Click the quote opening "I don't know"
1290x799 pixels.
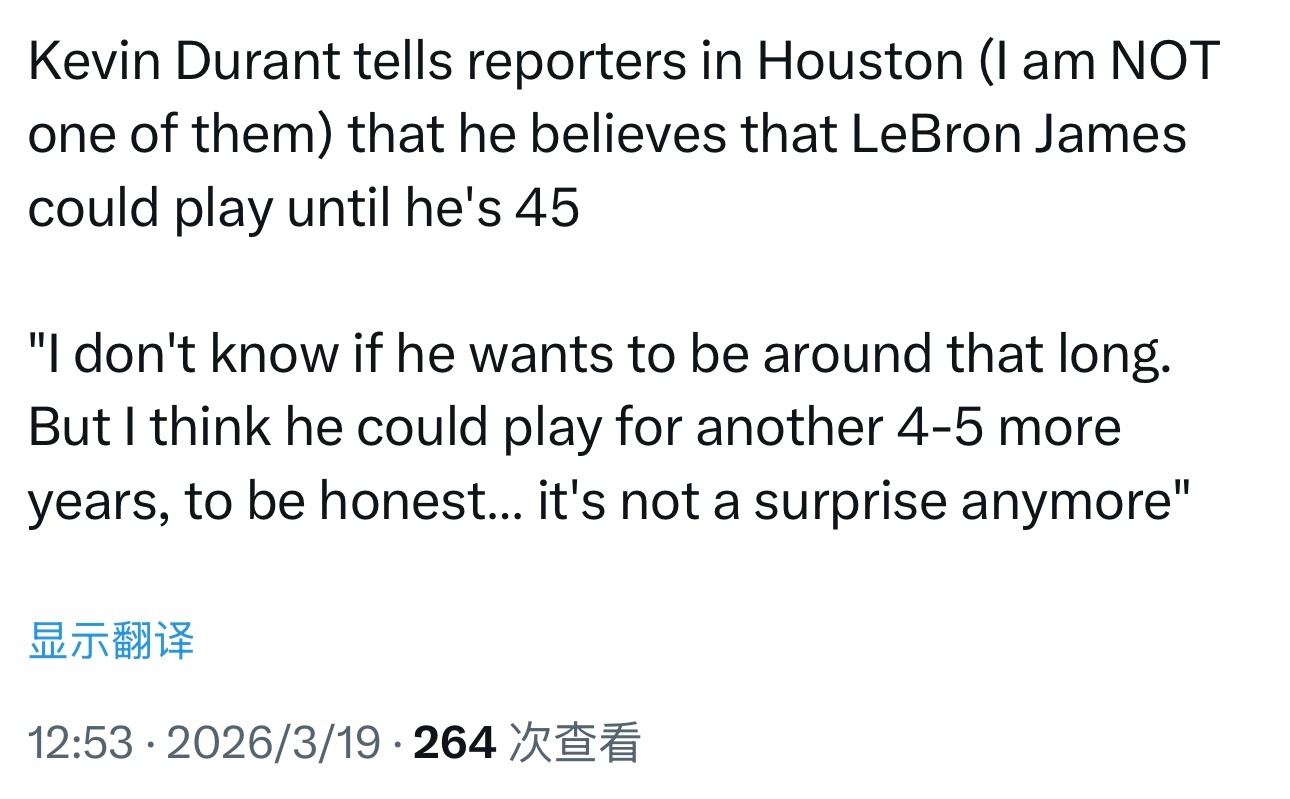click(180, 355)
